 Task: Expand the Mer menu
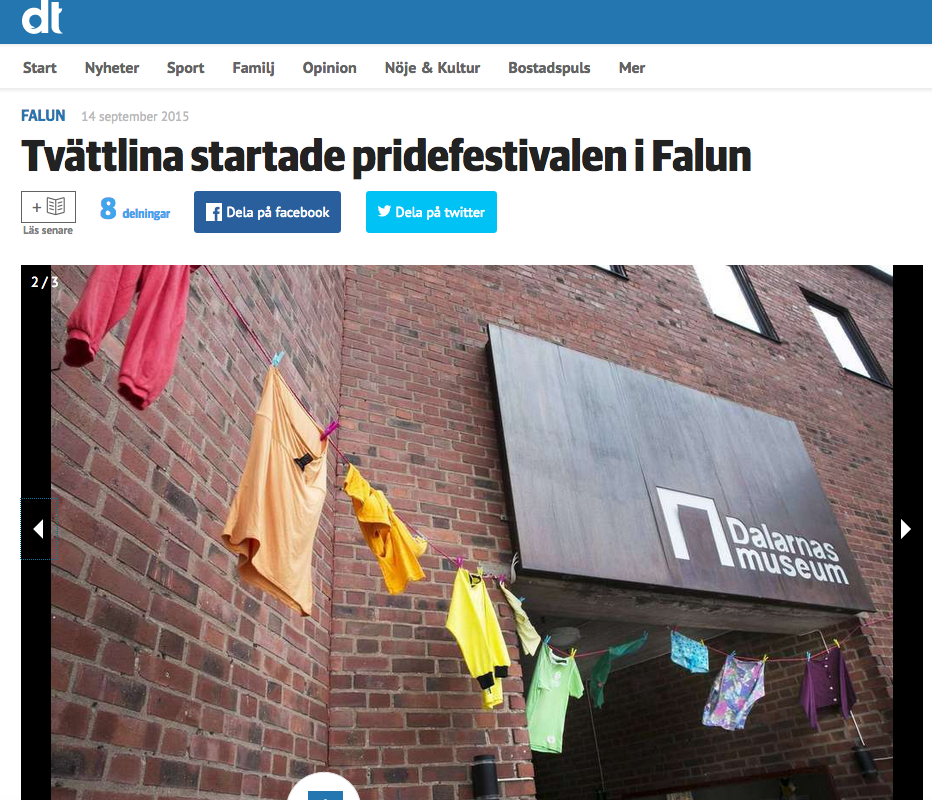(632, 68)
